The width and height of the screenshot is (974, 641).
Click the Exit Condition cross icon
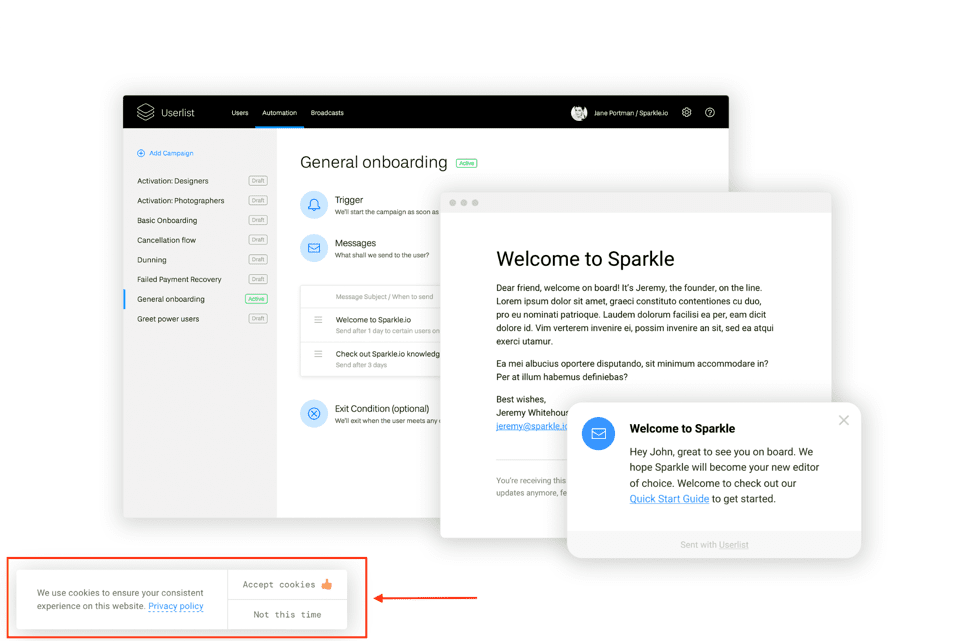point(314,414)
